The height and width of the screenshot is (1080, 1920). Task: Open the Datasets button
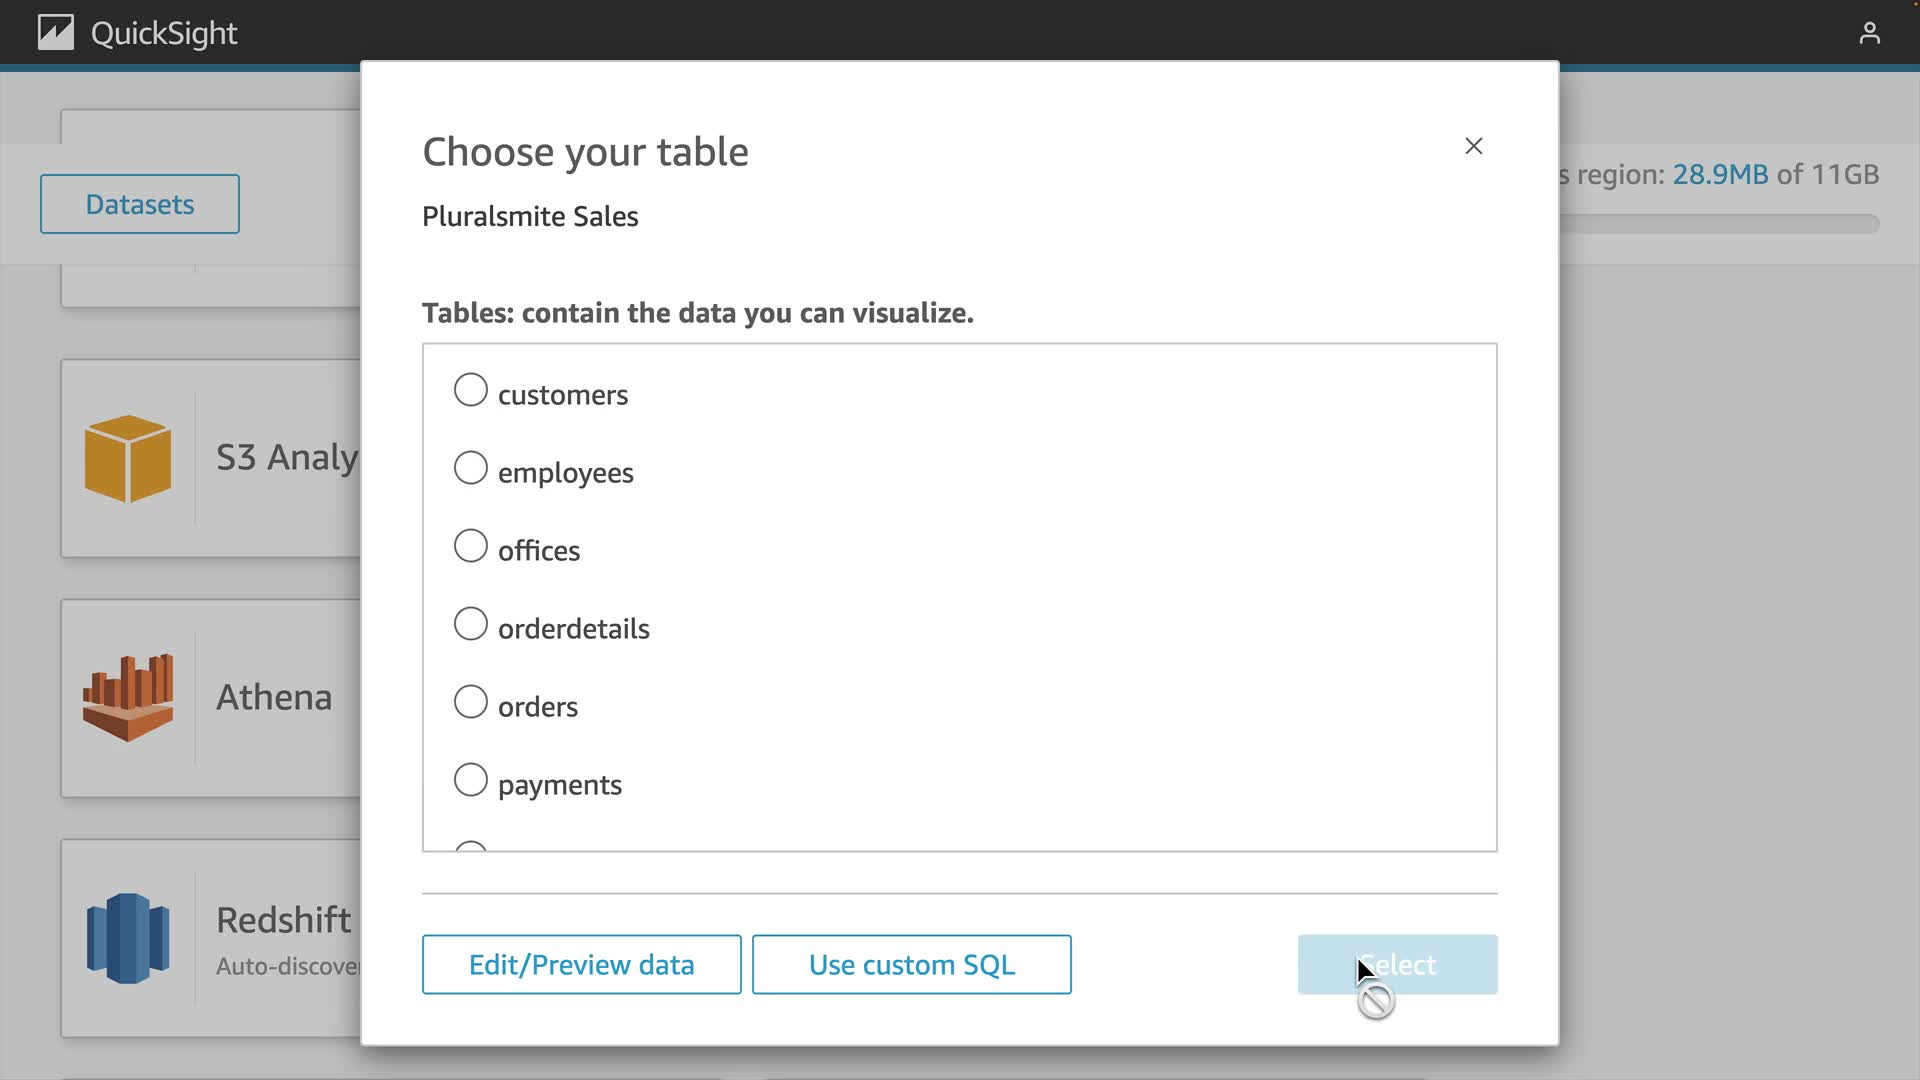[140, 204]
